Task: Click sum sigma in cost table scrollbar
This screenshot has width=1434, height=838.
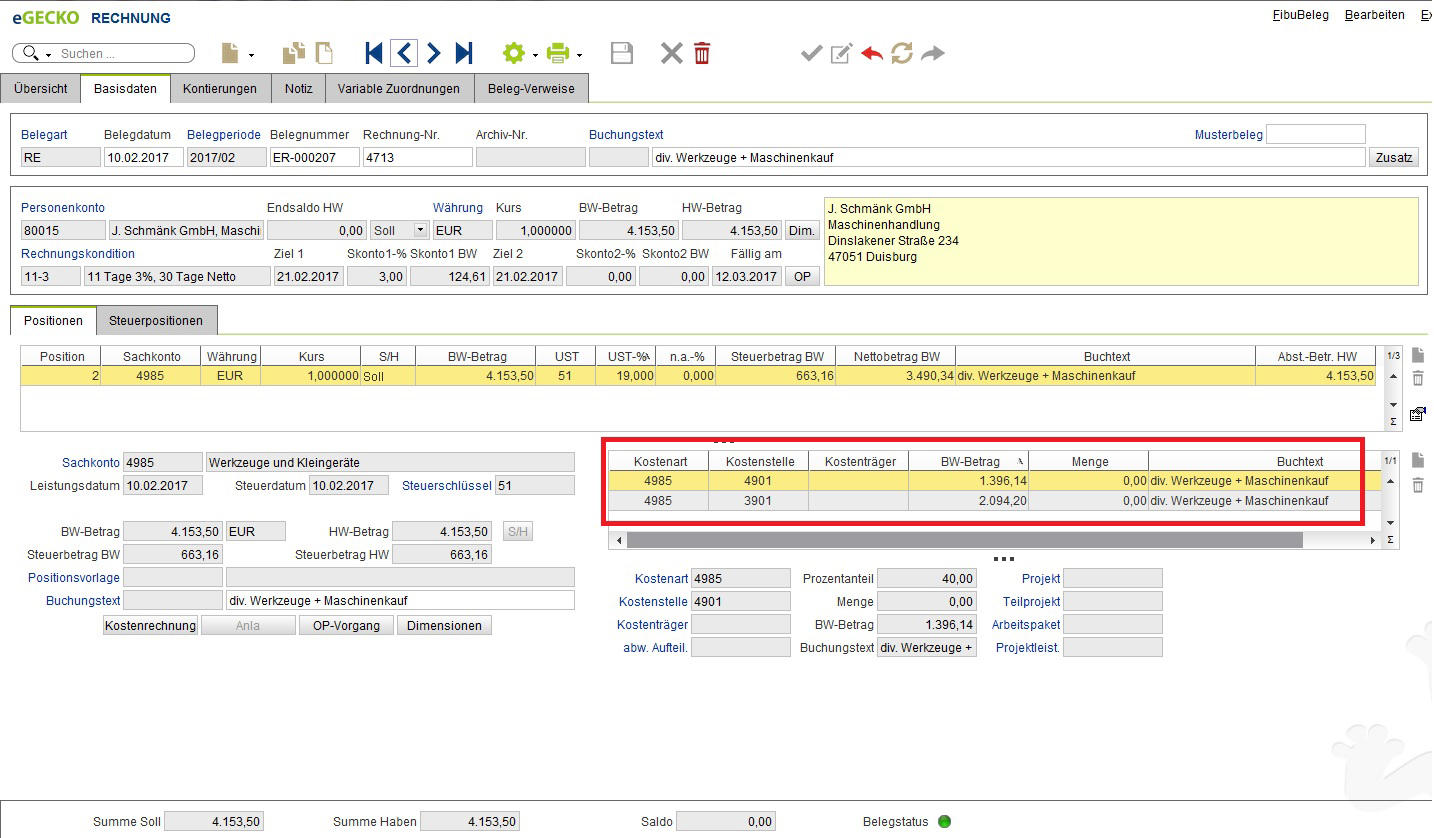Action: point(1390,540)
